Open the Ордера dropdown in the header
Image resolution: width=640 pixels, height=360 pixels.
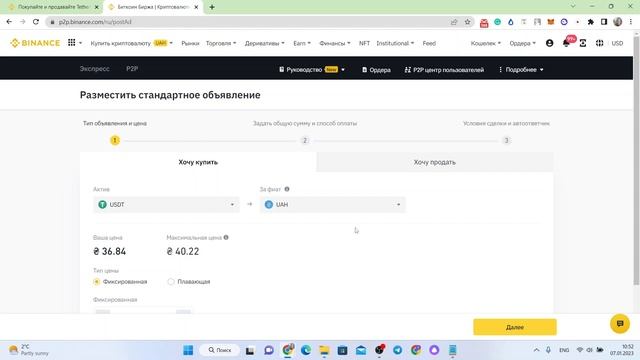pos(522,43)
